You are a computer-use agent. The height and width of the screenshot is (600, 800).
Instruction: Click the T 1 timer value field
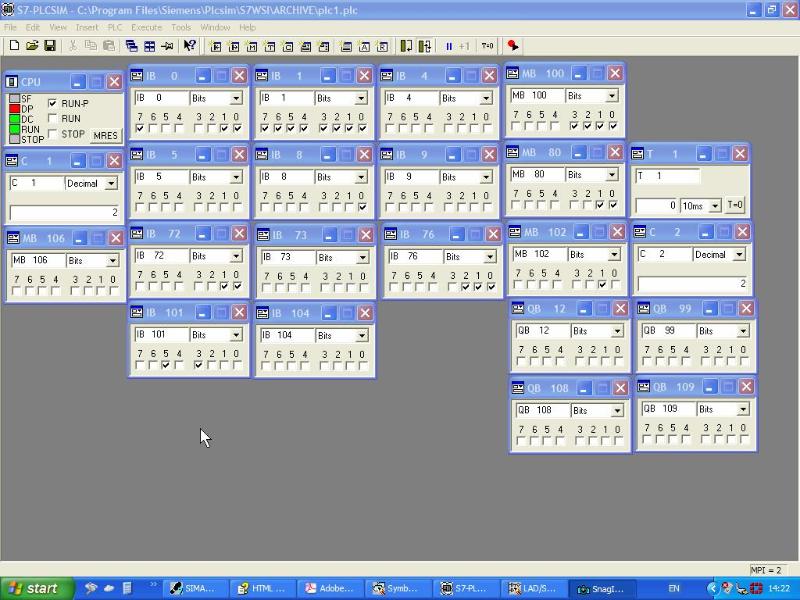click(657, 206)
